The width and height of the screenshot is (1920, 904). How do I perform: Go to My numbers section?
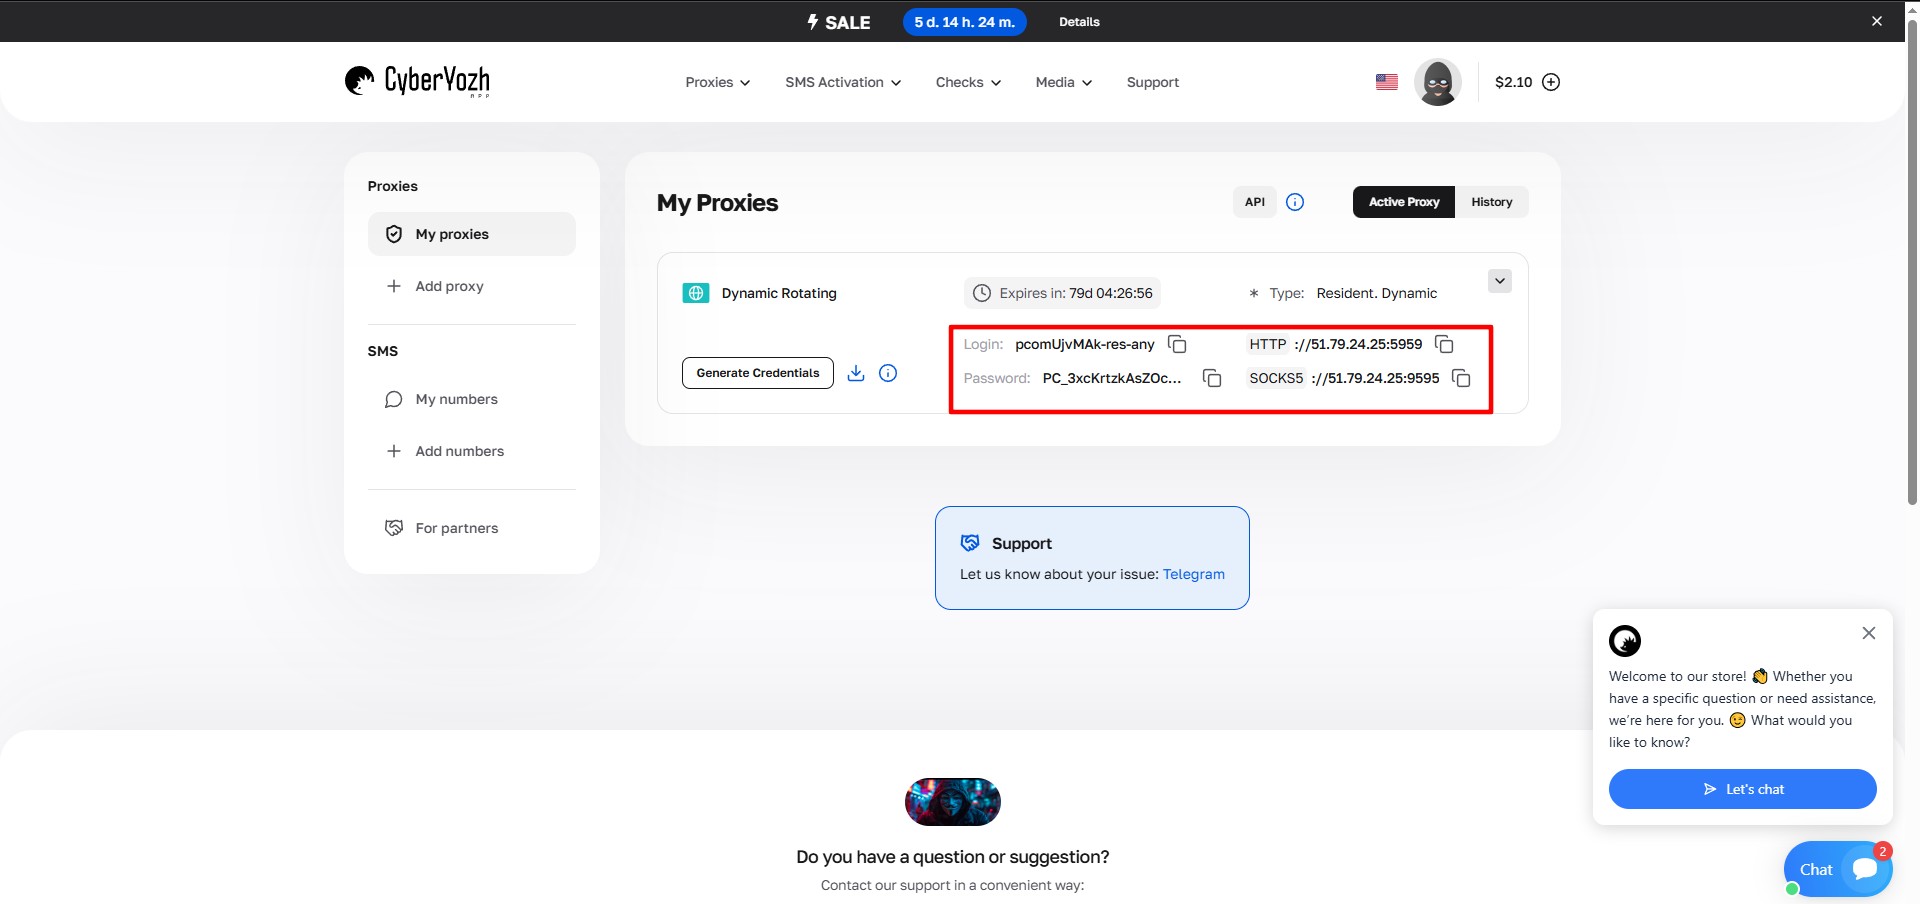[456, 399]
